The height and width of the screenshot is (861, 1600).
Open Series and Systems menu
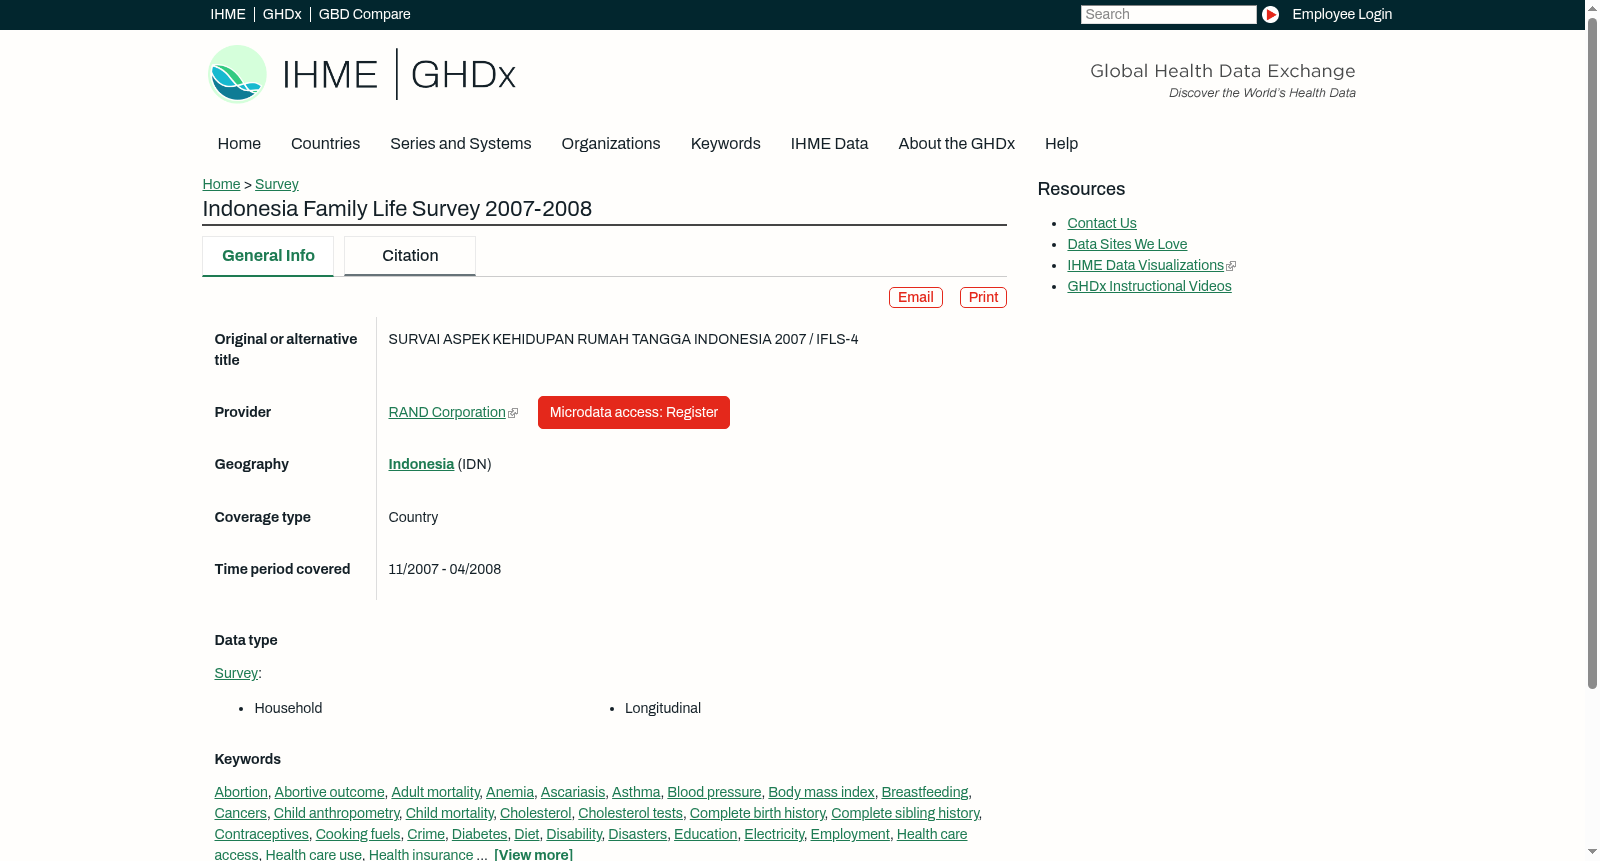[x=460, y=143]
